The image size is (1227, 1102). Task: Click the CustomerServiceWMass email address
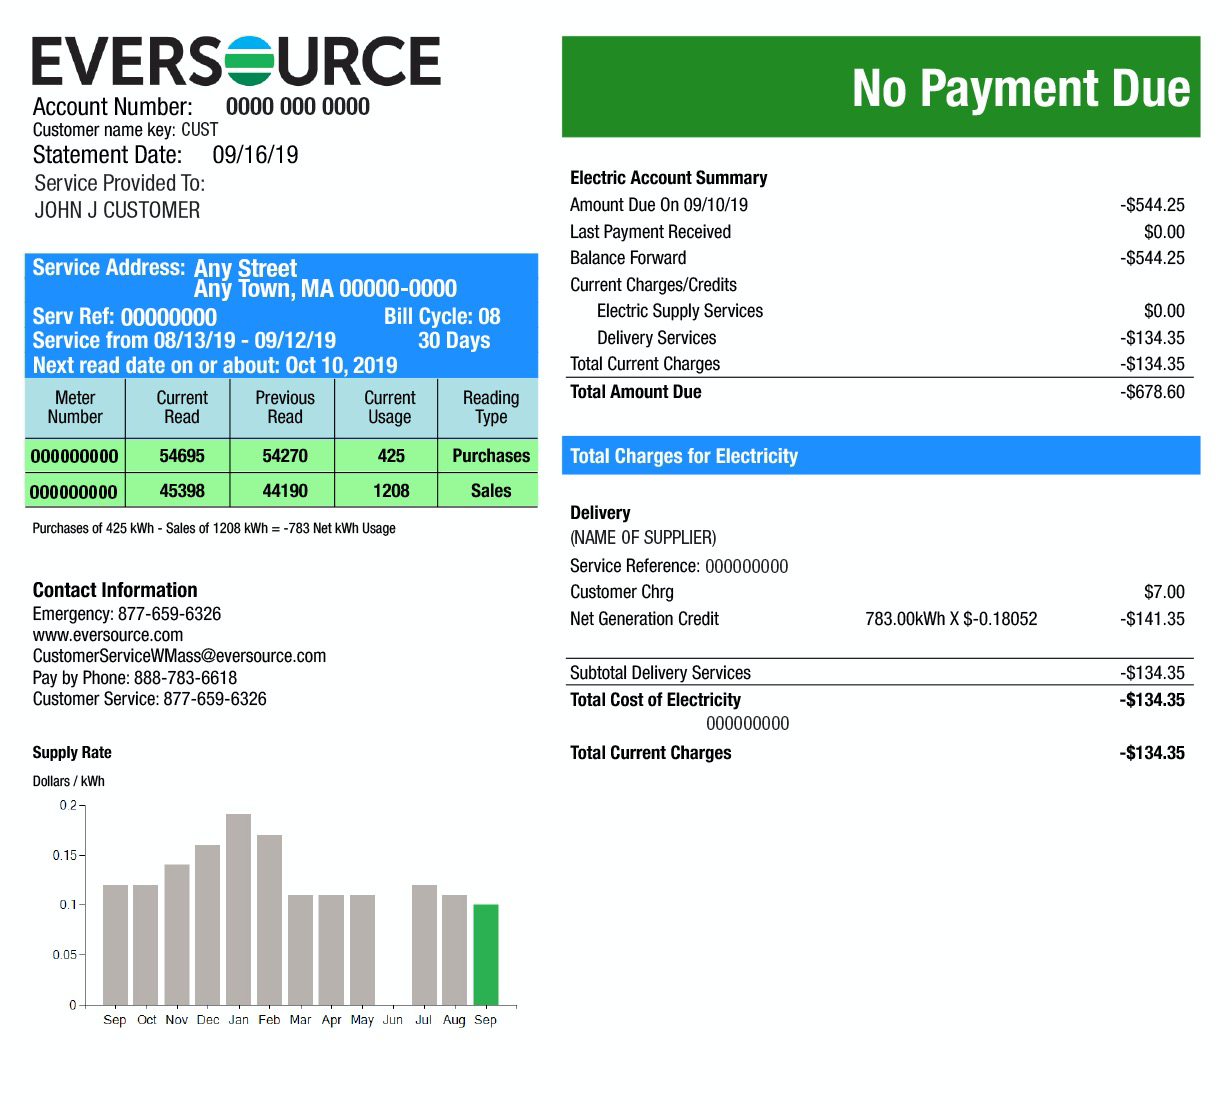pos(179,656)
